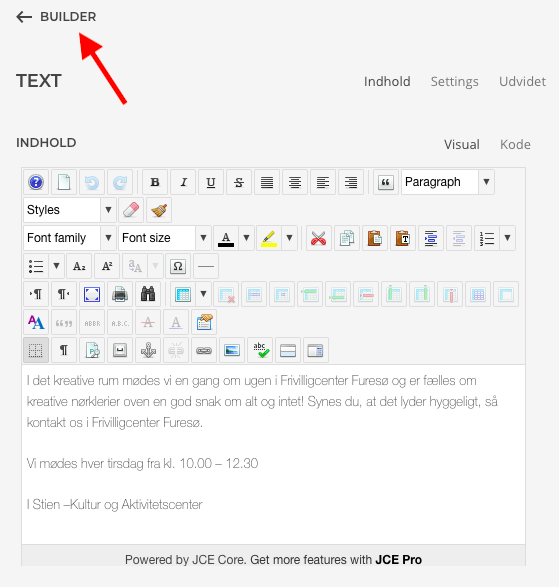
Task: Toggle strikethrough formatting
Action: [x=239, y=182]
